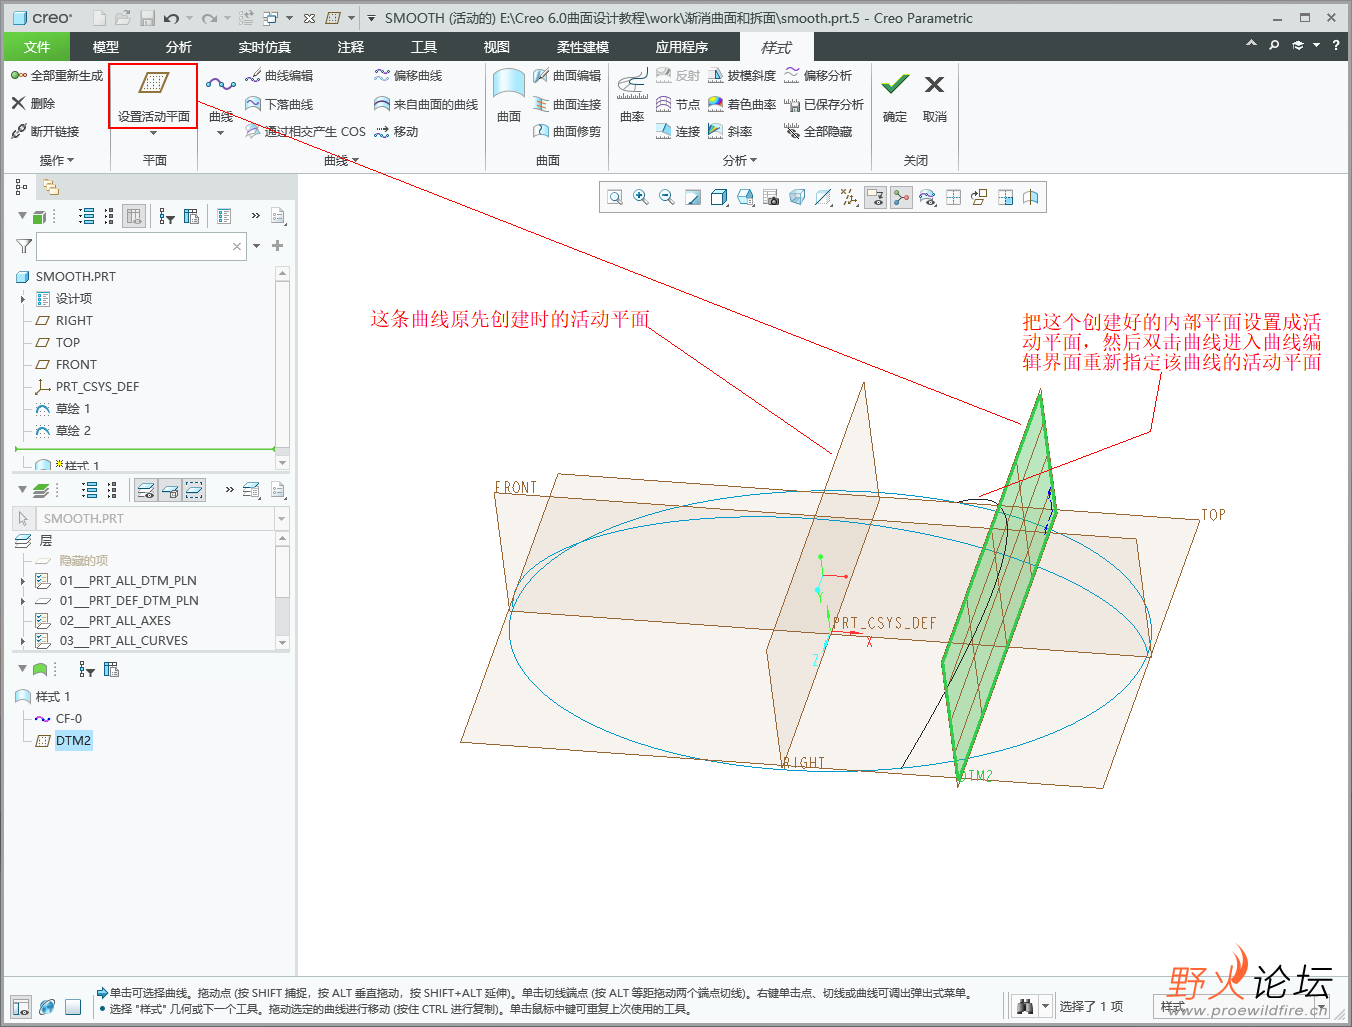Image resolution: width=1352 pixels, height=1027 pixels.
Task: Open the SMOOTH.PRT layer model dropdown
Action: tap(281, 519)
